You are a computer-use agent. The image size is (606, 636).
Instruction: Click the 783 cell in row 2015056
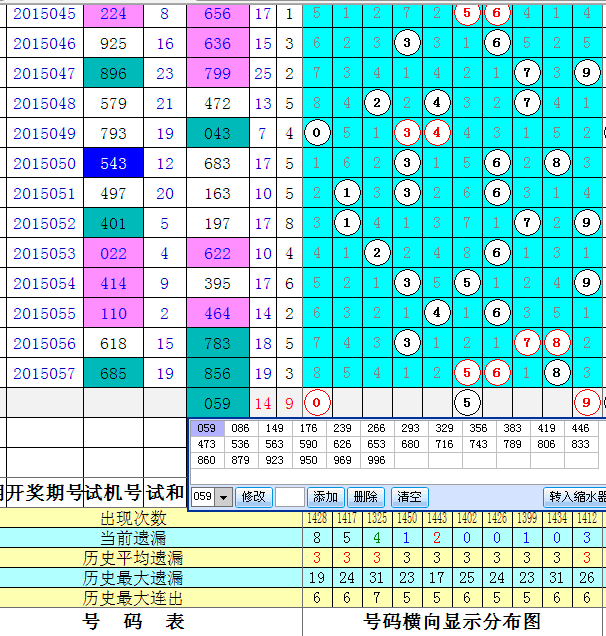[218, 343]
